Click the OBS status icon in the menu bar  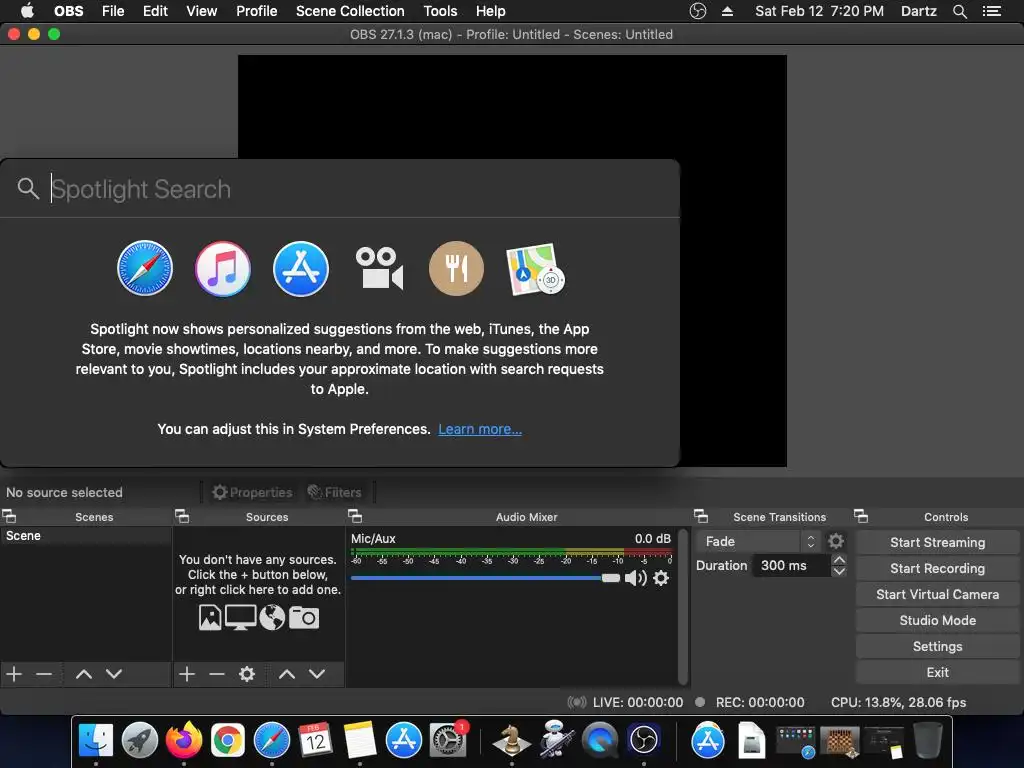coord(698,11)
